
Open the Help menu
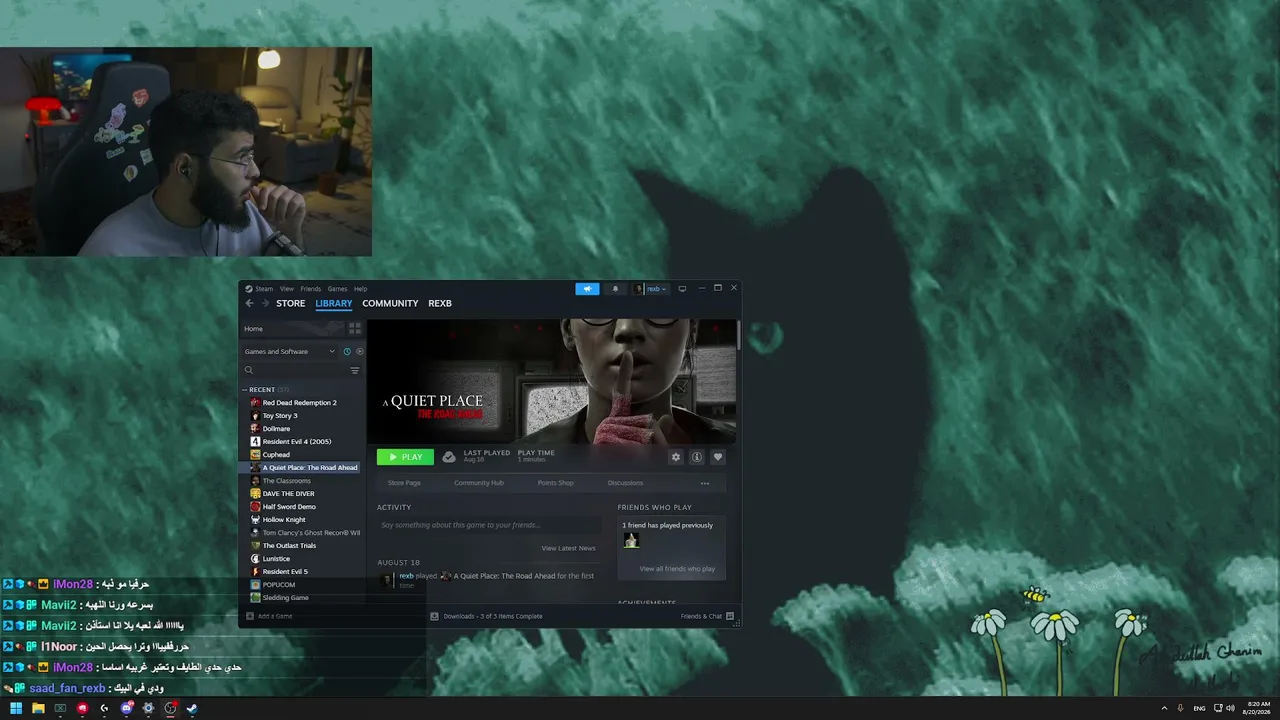coord(361,289)
